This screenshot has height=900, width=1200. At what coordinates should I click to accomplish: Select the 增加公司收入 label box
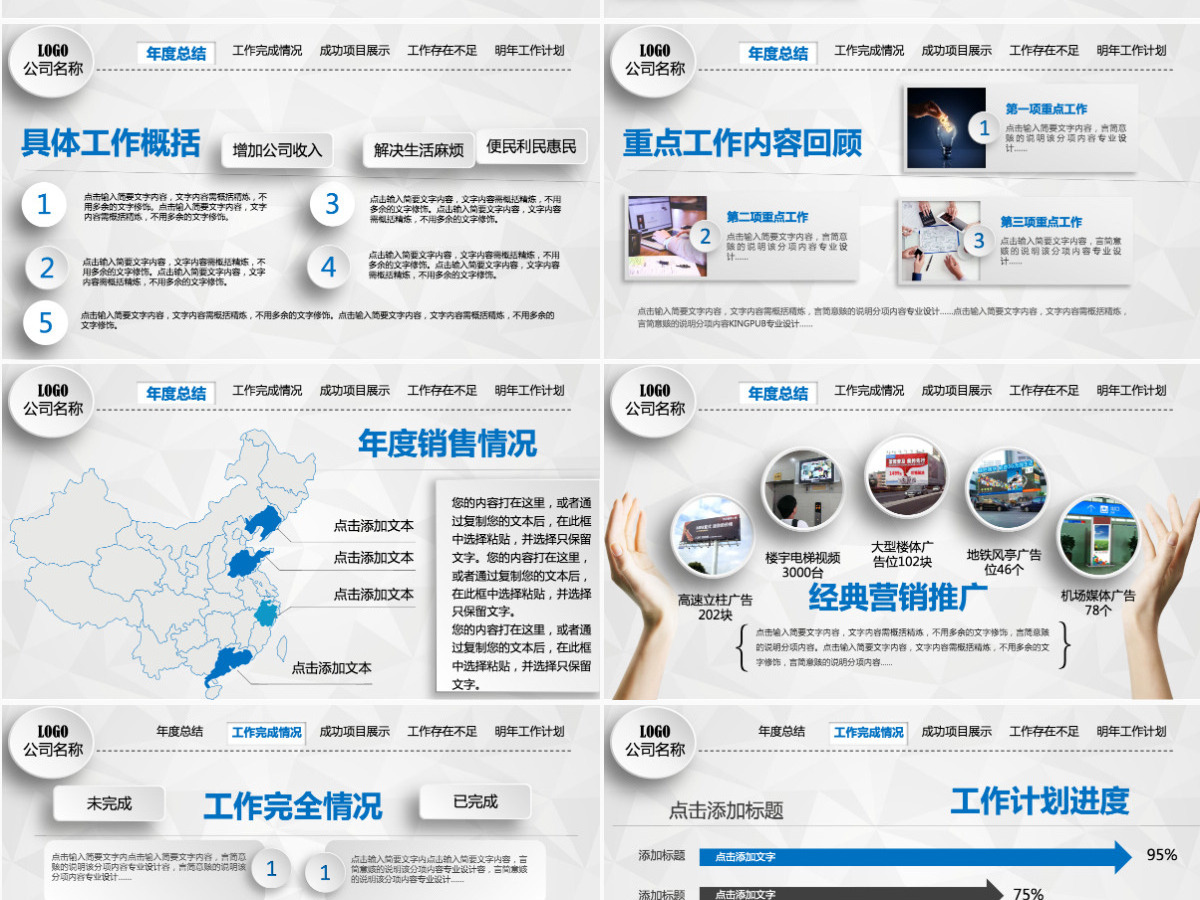point(278,150)
